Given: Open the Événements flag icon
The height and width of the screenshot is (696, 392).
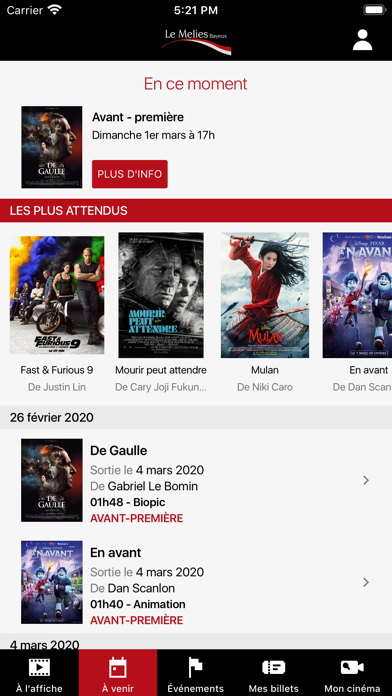Looking at the screenshot, I should point(196,667).
